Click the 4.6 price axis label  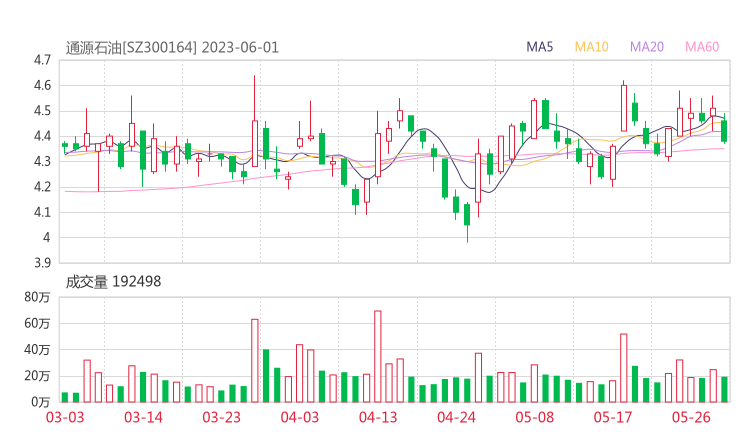pos(42,85)
